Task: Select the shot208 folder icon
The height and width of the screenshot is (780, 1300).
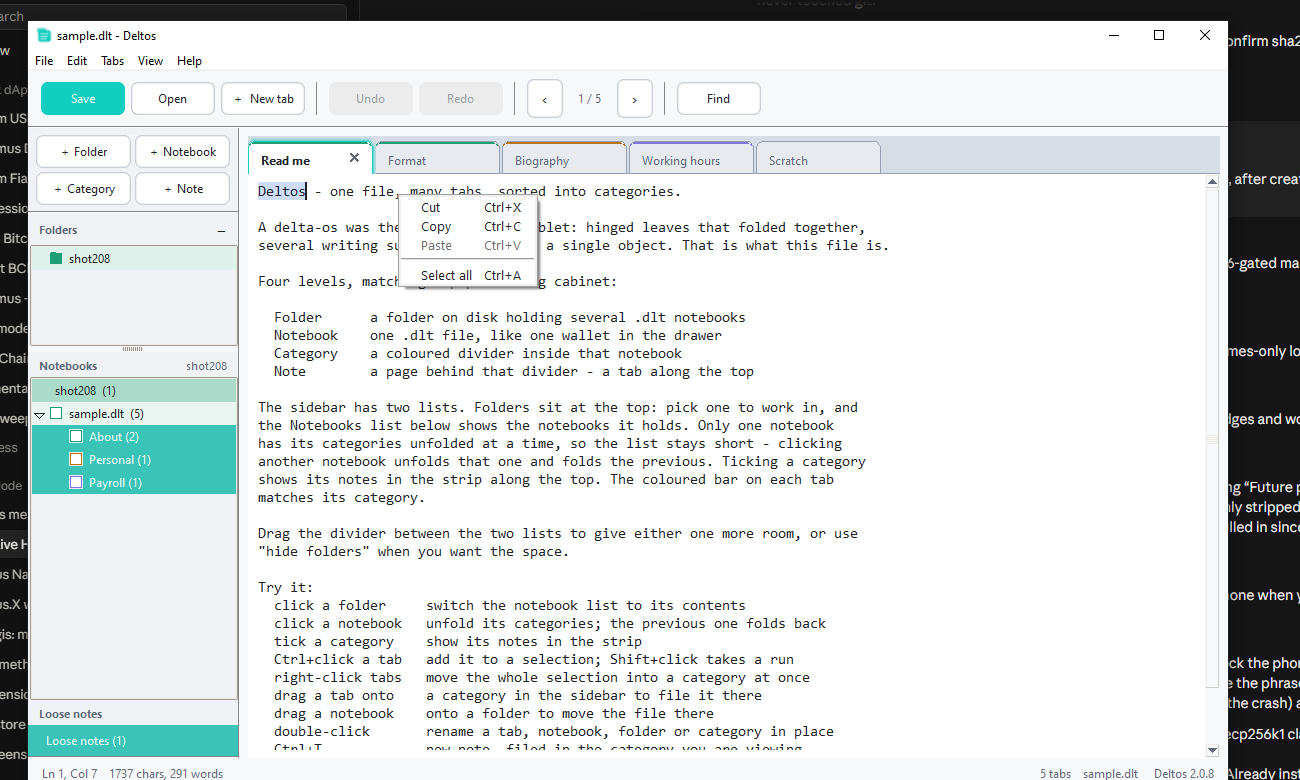Action: 56,259
